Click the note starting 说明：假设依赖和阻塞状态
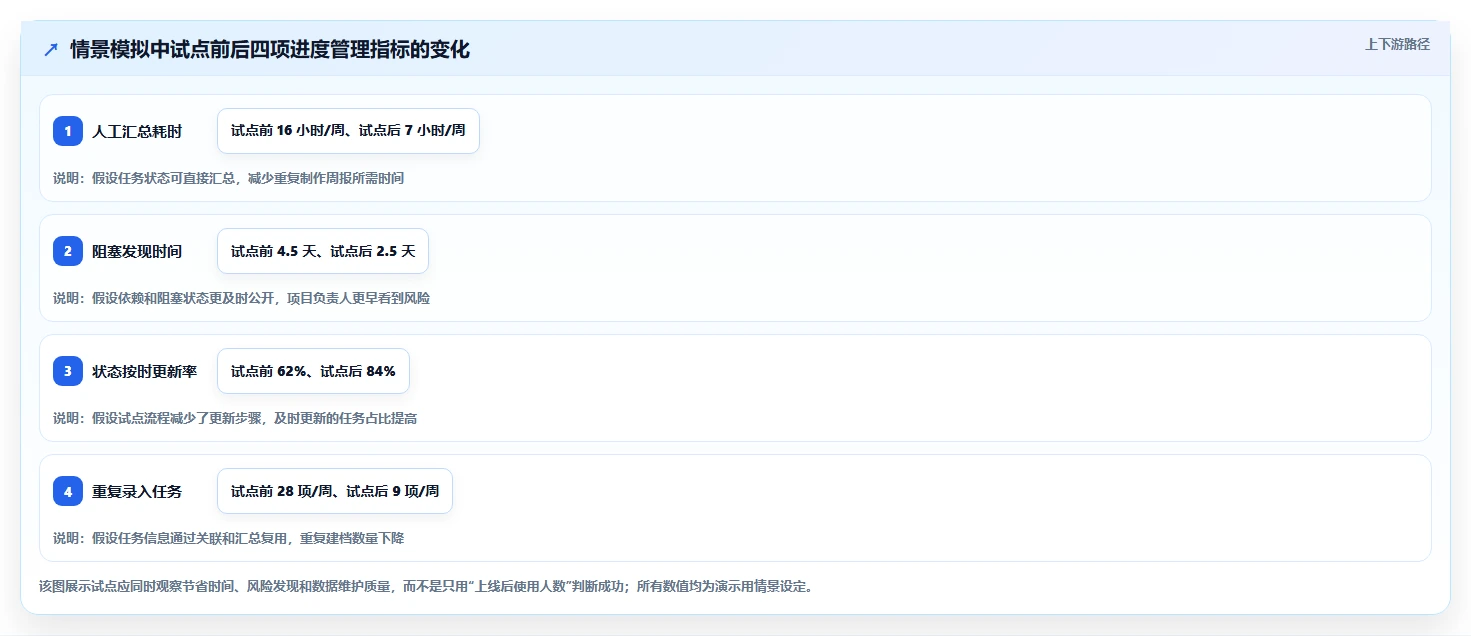This screenshot has height=636, width=1471. [241, 298]
